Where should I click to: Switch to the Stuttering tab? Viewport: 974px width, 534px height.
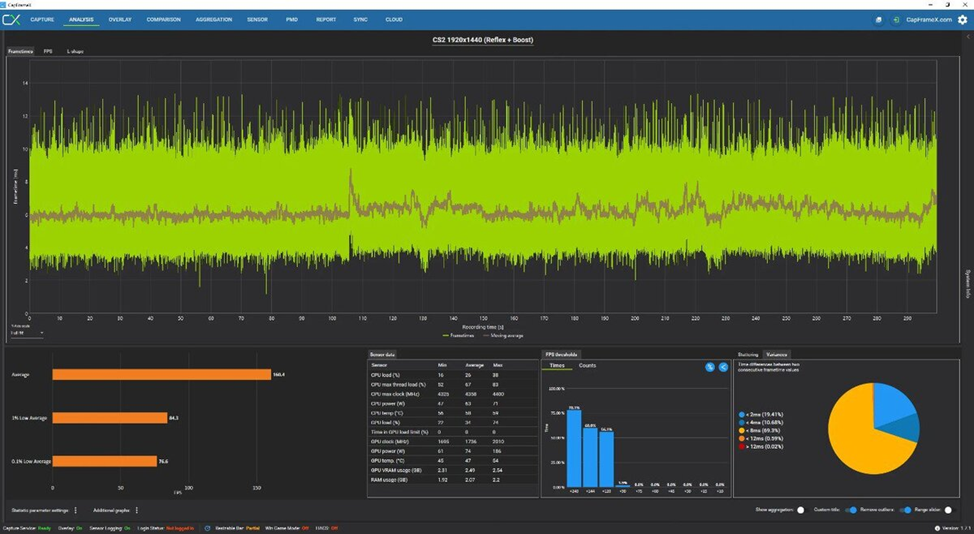[x=748, y=355]
